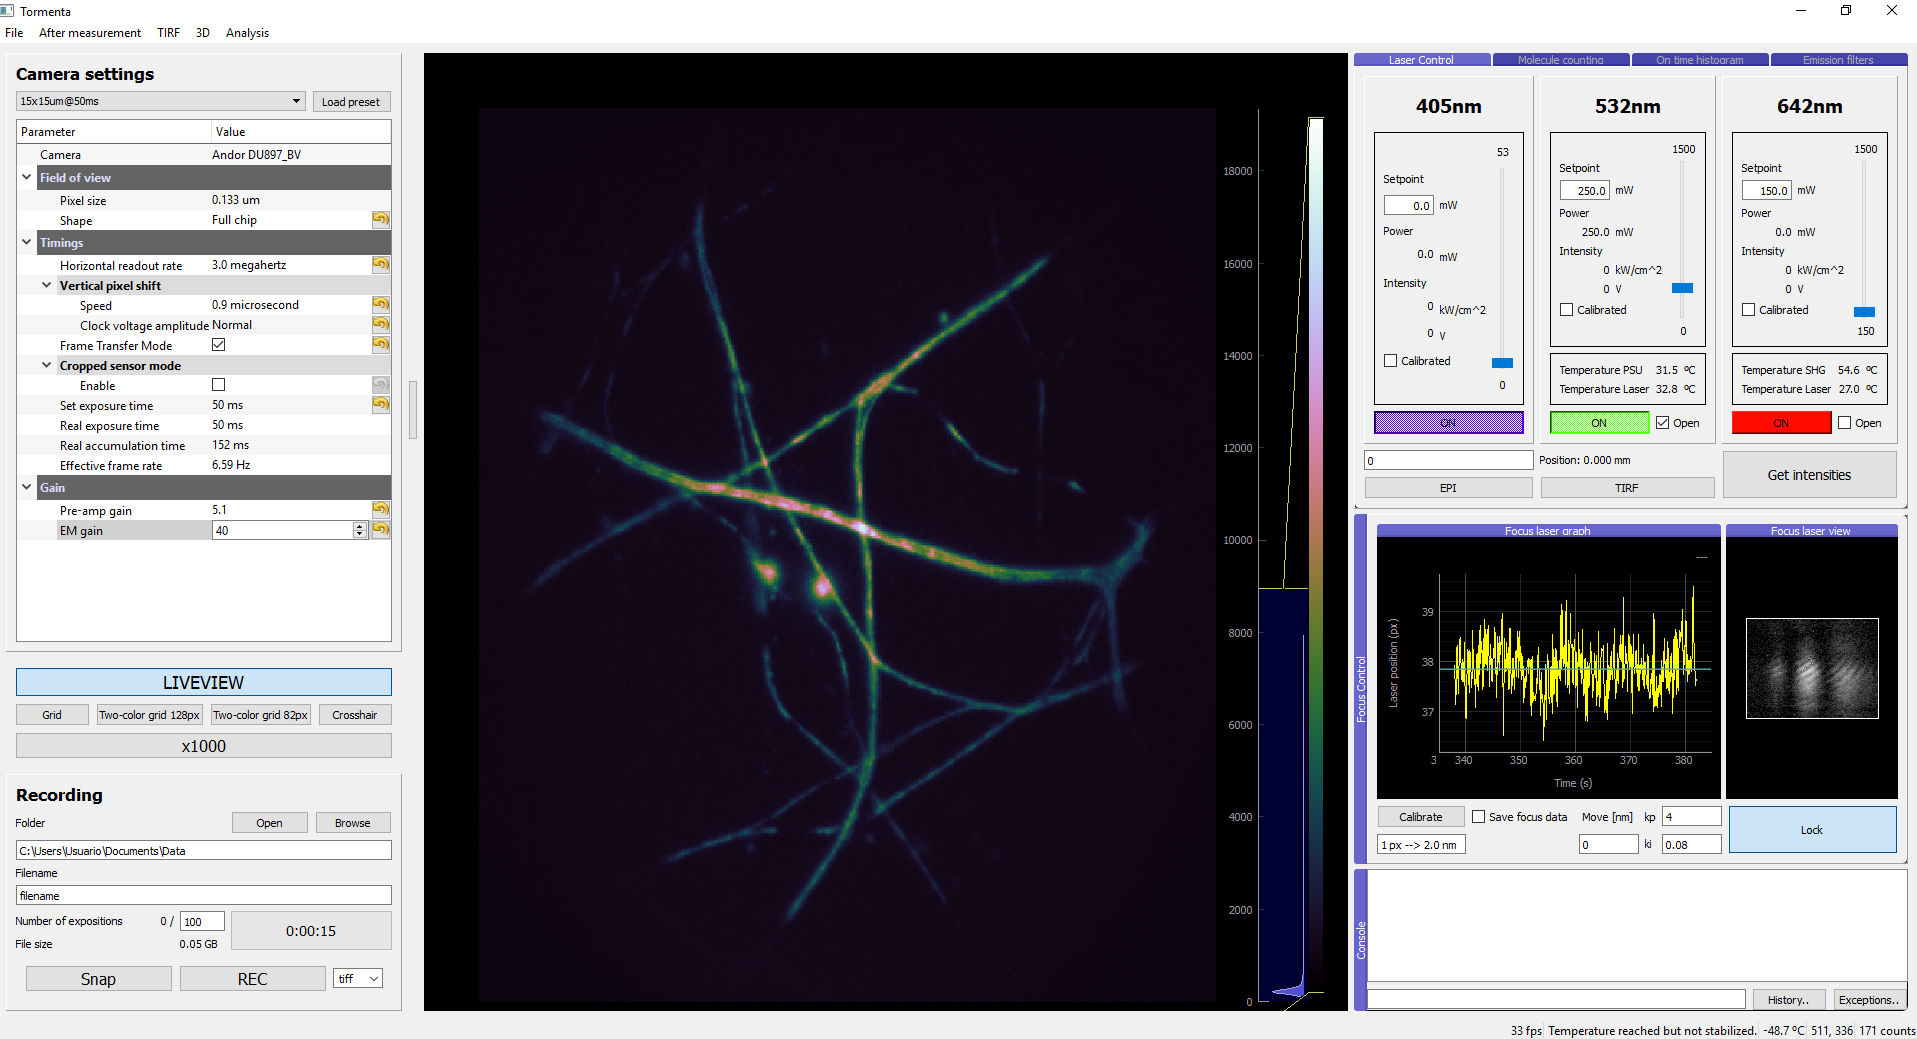Reset Pre-amp gain to default
Image resolution: width=1917 pixels, height=1039 pixels.
pyautogui.click(x=381, y=510)
